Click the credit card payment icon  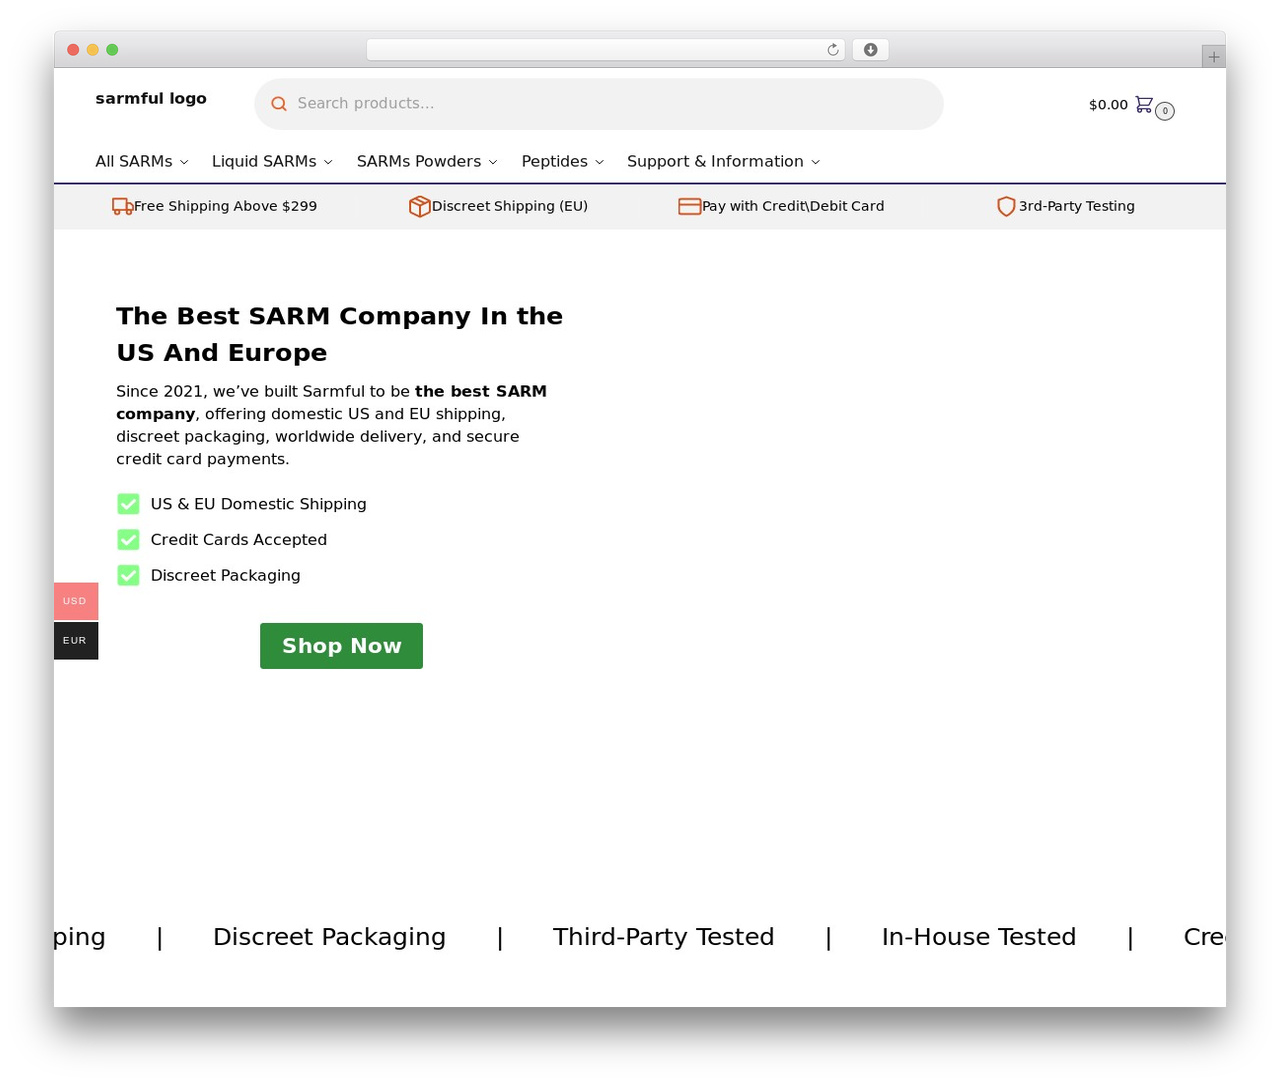[689, 206]
